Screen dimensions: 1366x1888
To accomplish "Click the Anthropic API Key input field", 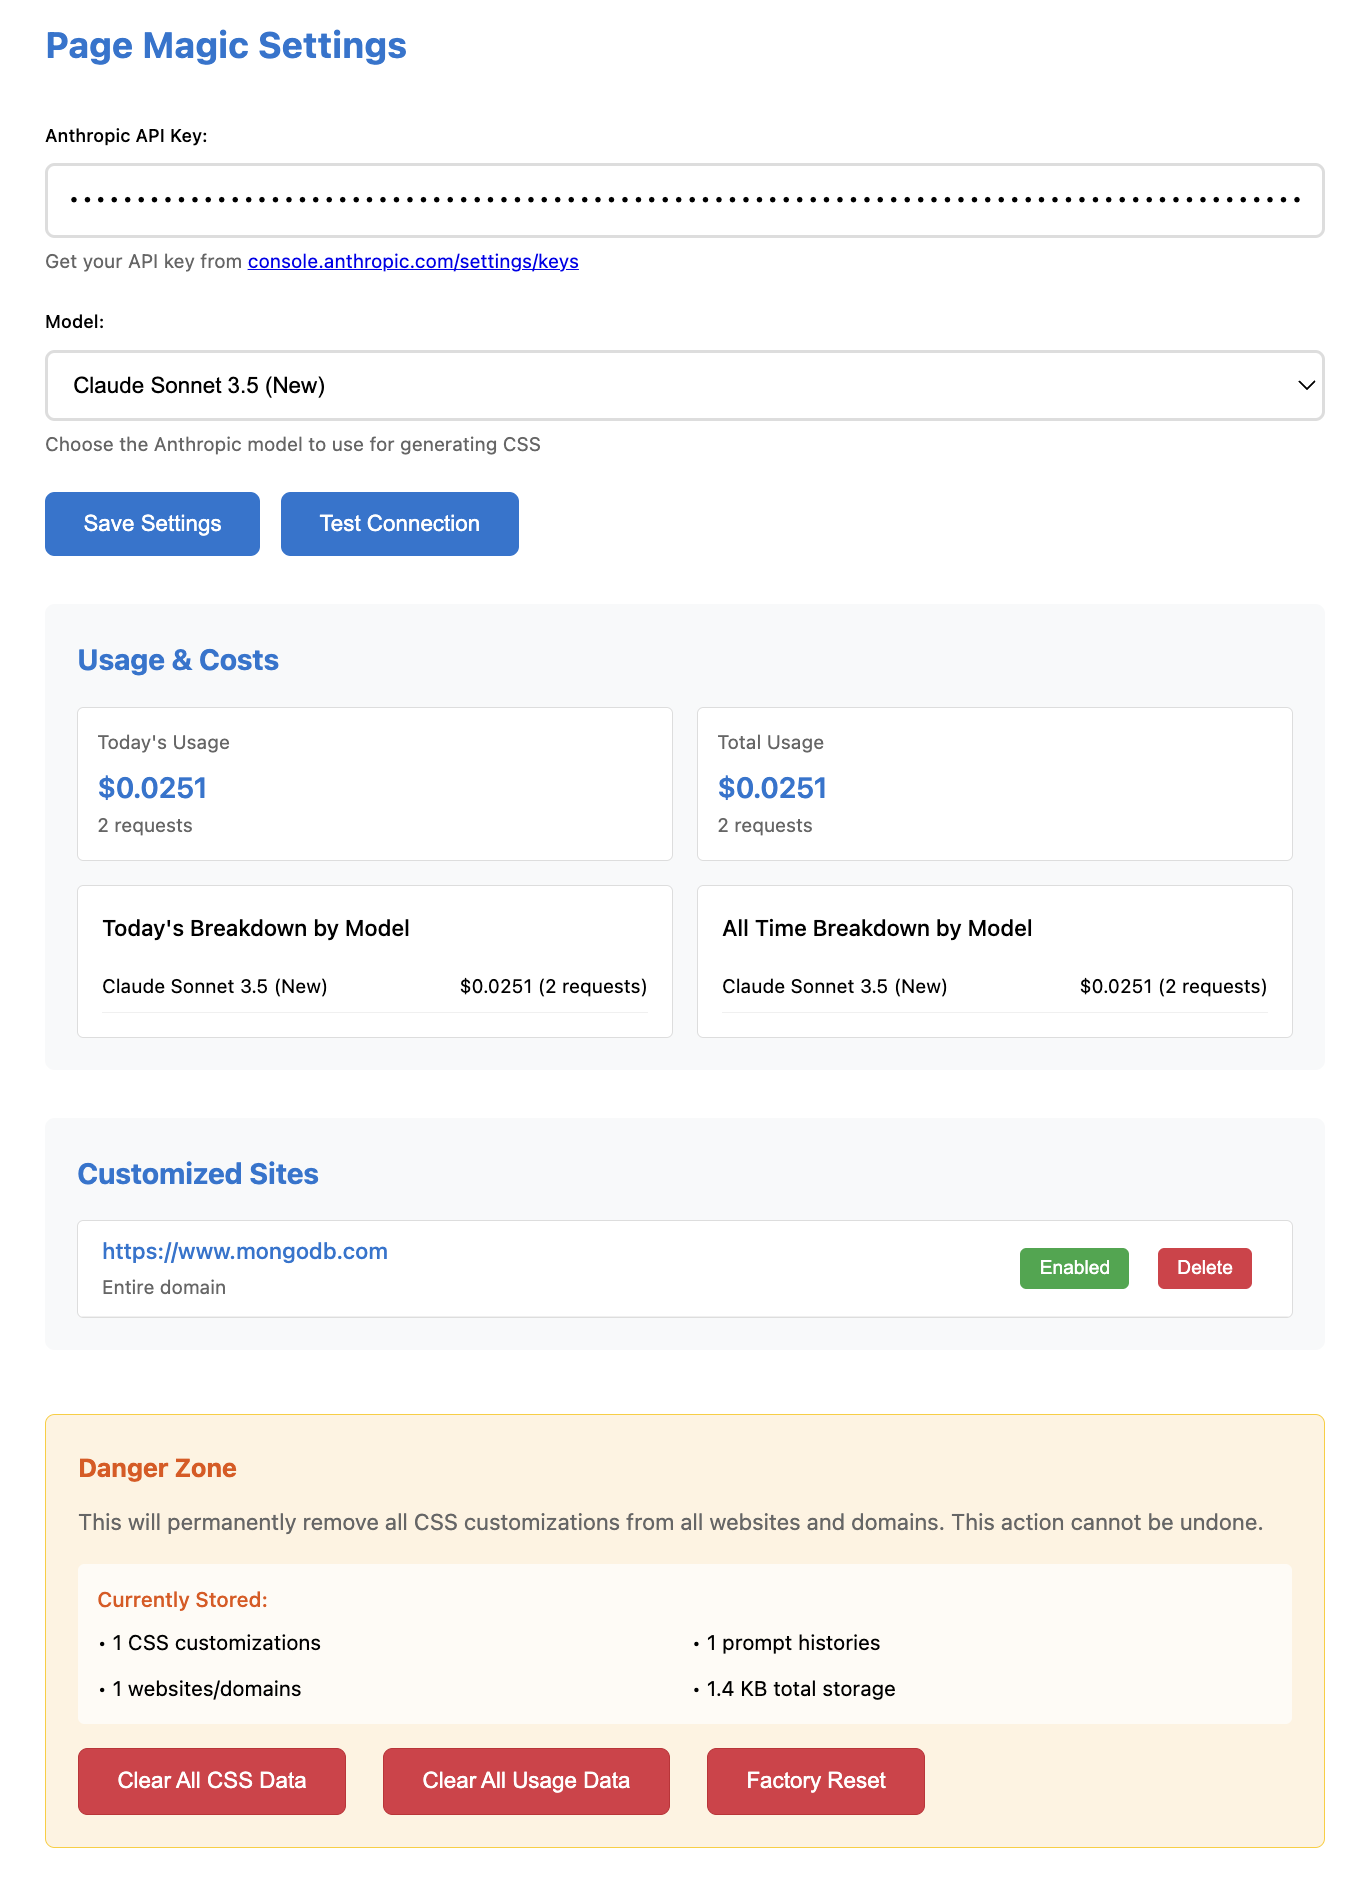I will pos(684,200).
